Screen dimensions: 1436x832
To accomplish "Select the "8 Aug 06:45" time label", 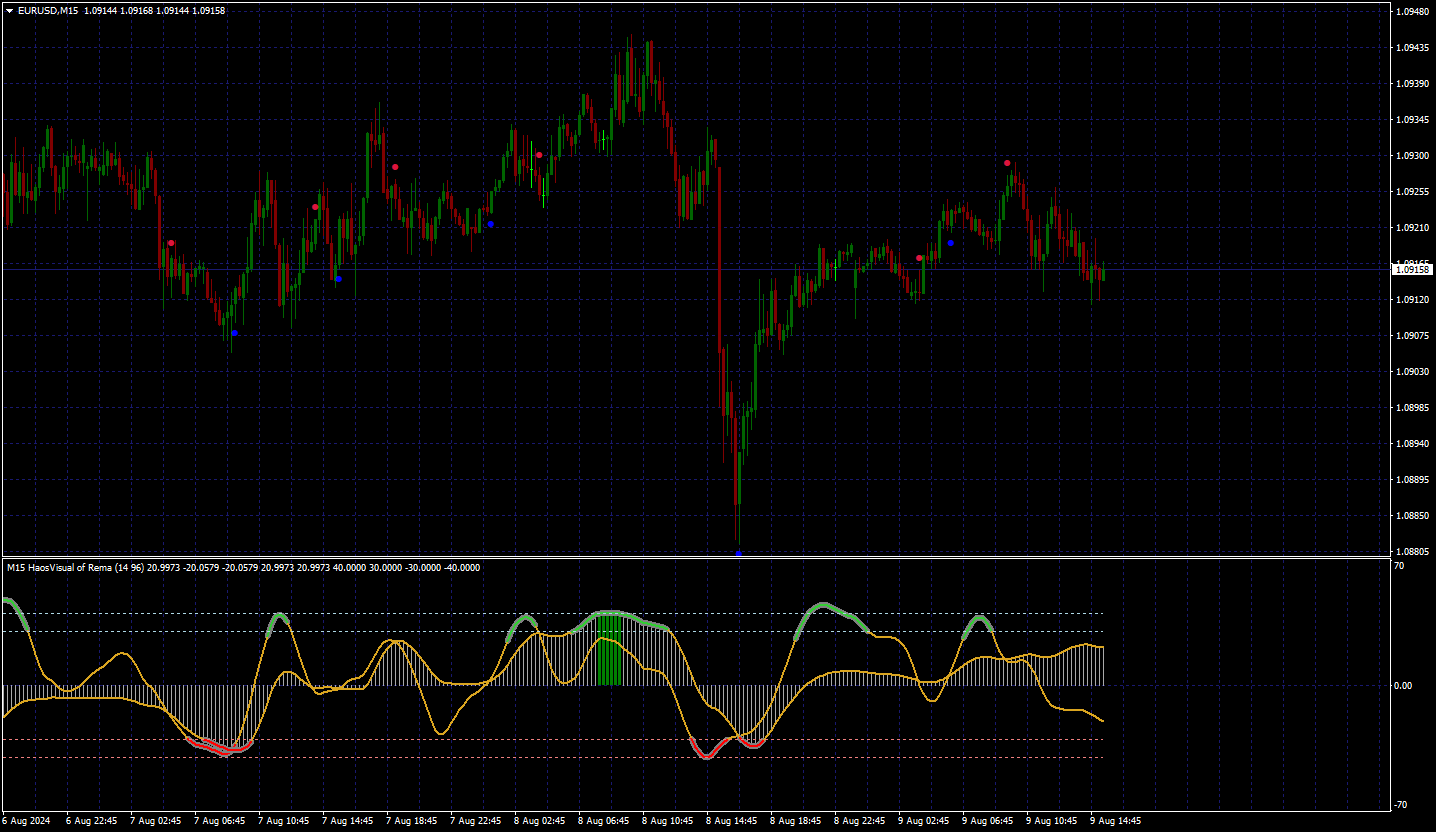I will pos(604,821).
